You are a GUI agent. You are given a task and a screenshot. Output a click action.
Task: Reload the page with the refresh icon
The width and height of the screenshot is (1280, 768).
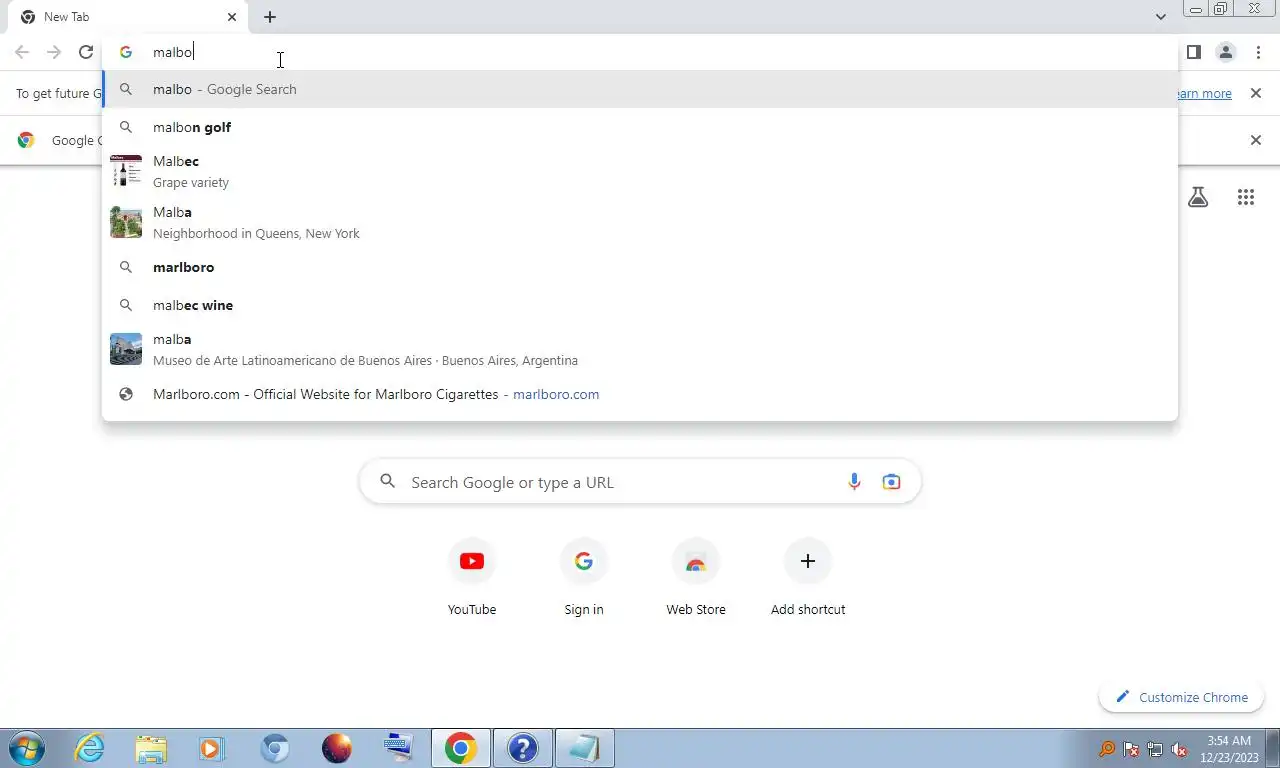coord(86,52)
